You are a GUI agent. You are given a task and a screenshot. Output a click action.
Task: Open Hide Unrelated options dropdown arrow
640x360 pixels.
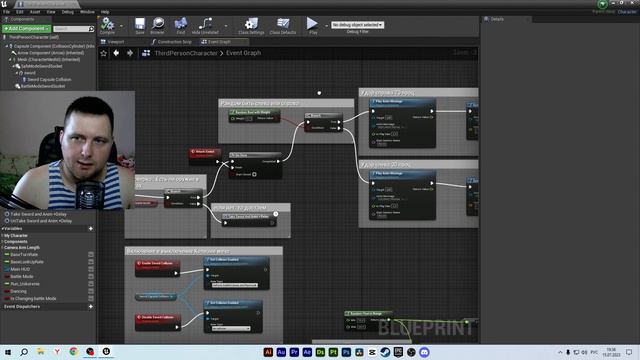(x=226, y=26)
